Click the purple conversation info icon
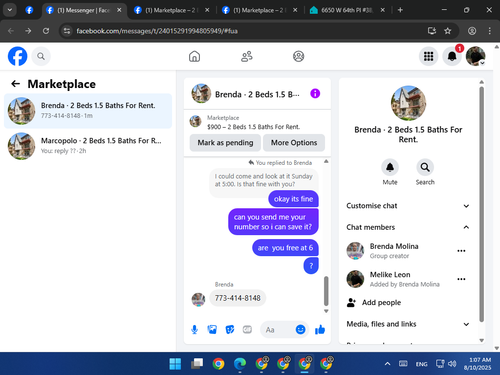This screenshot has width=500, height=375. click(315, 94)
